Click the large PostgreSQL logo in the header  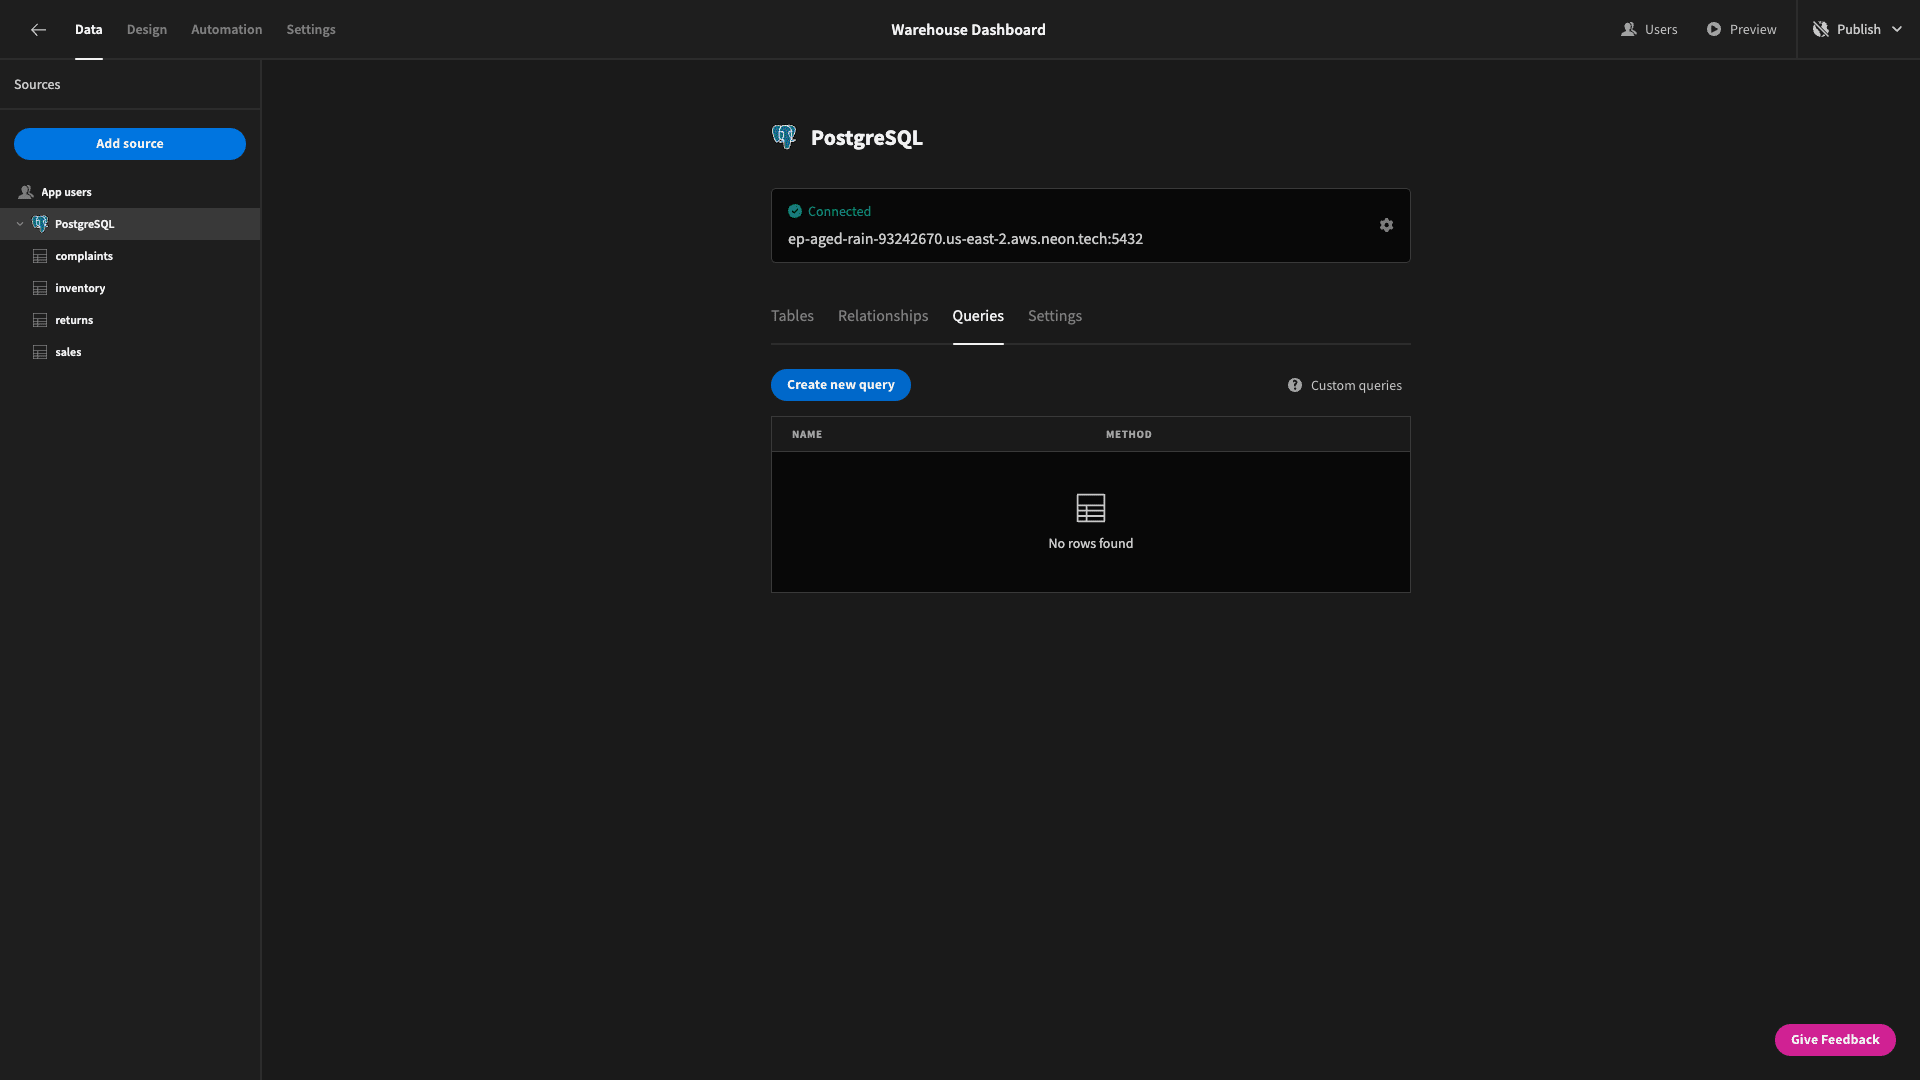coord(784,137)
